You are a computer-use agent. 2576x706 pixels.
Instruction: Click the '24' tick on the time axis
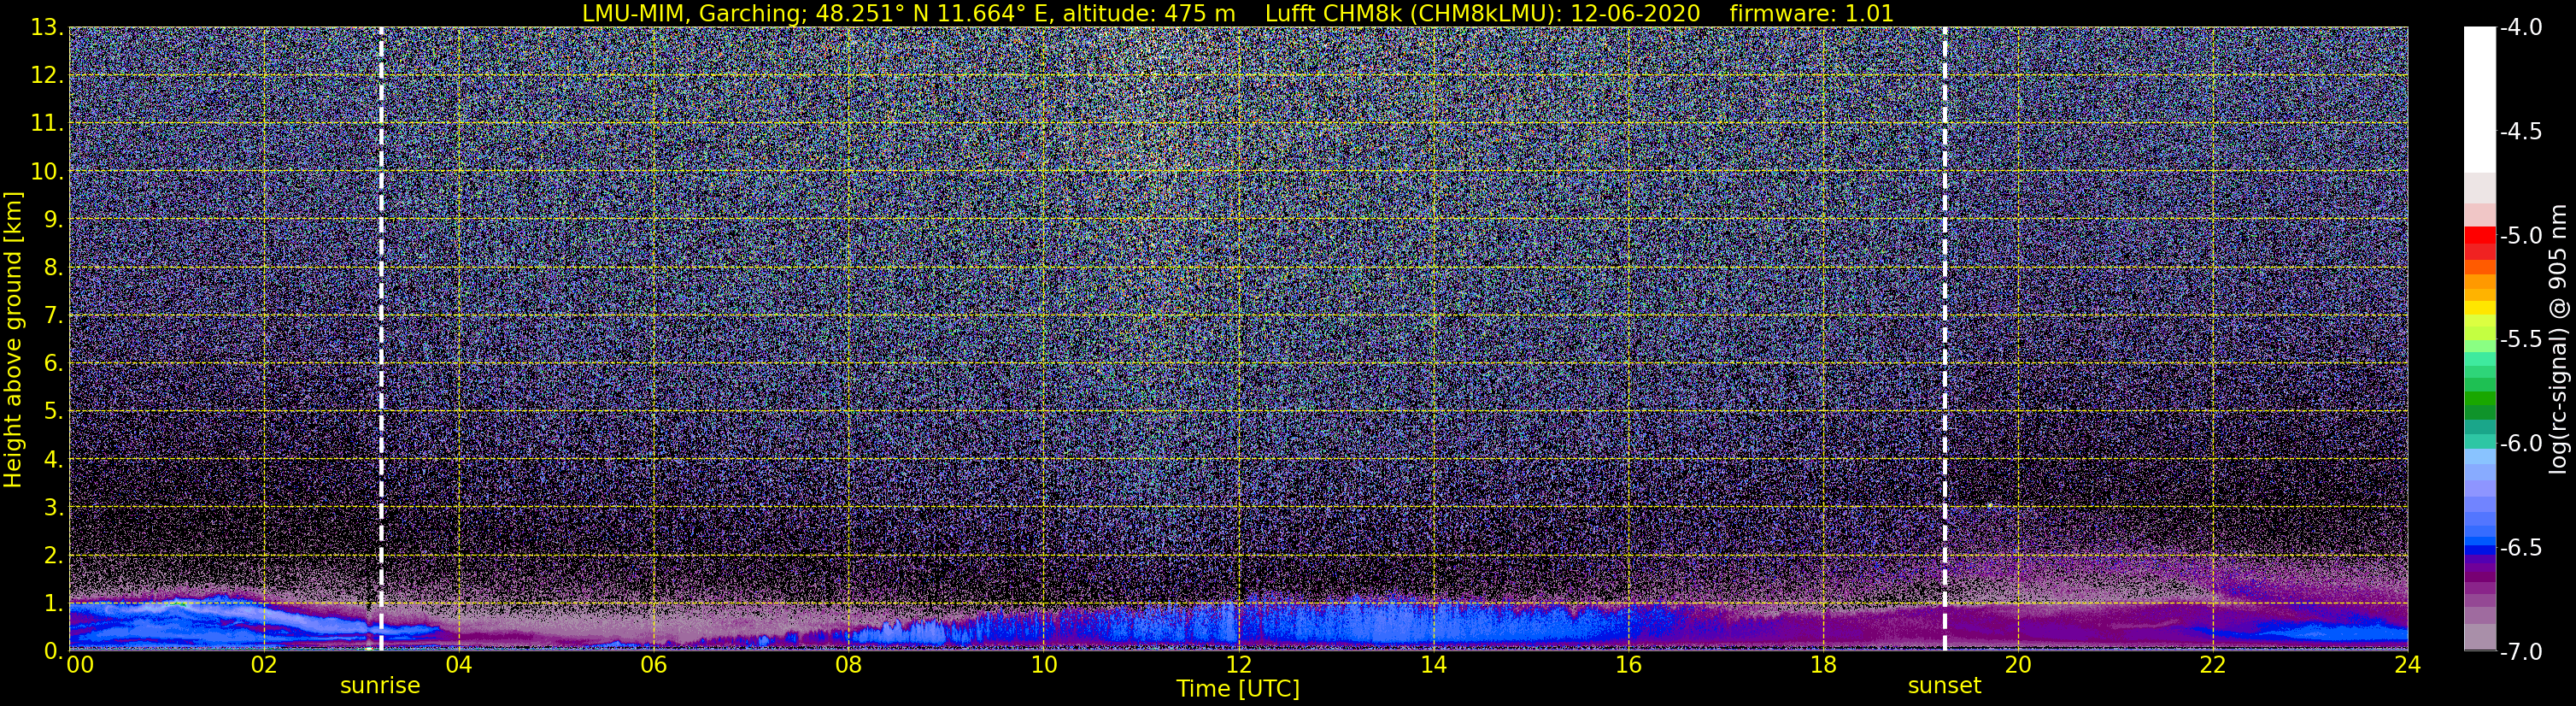point(2407,665)
